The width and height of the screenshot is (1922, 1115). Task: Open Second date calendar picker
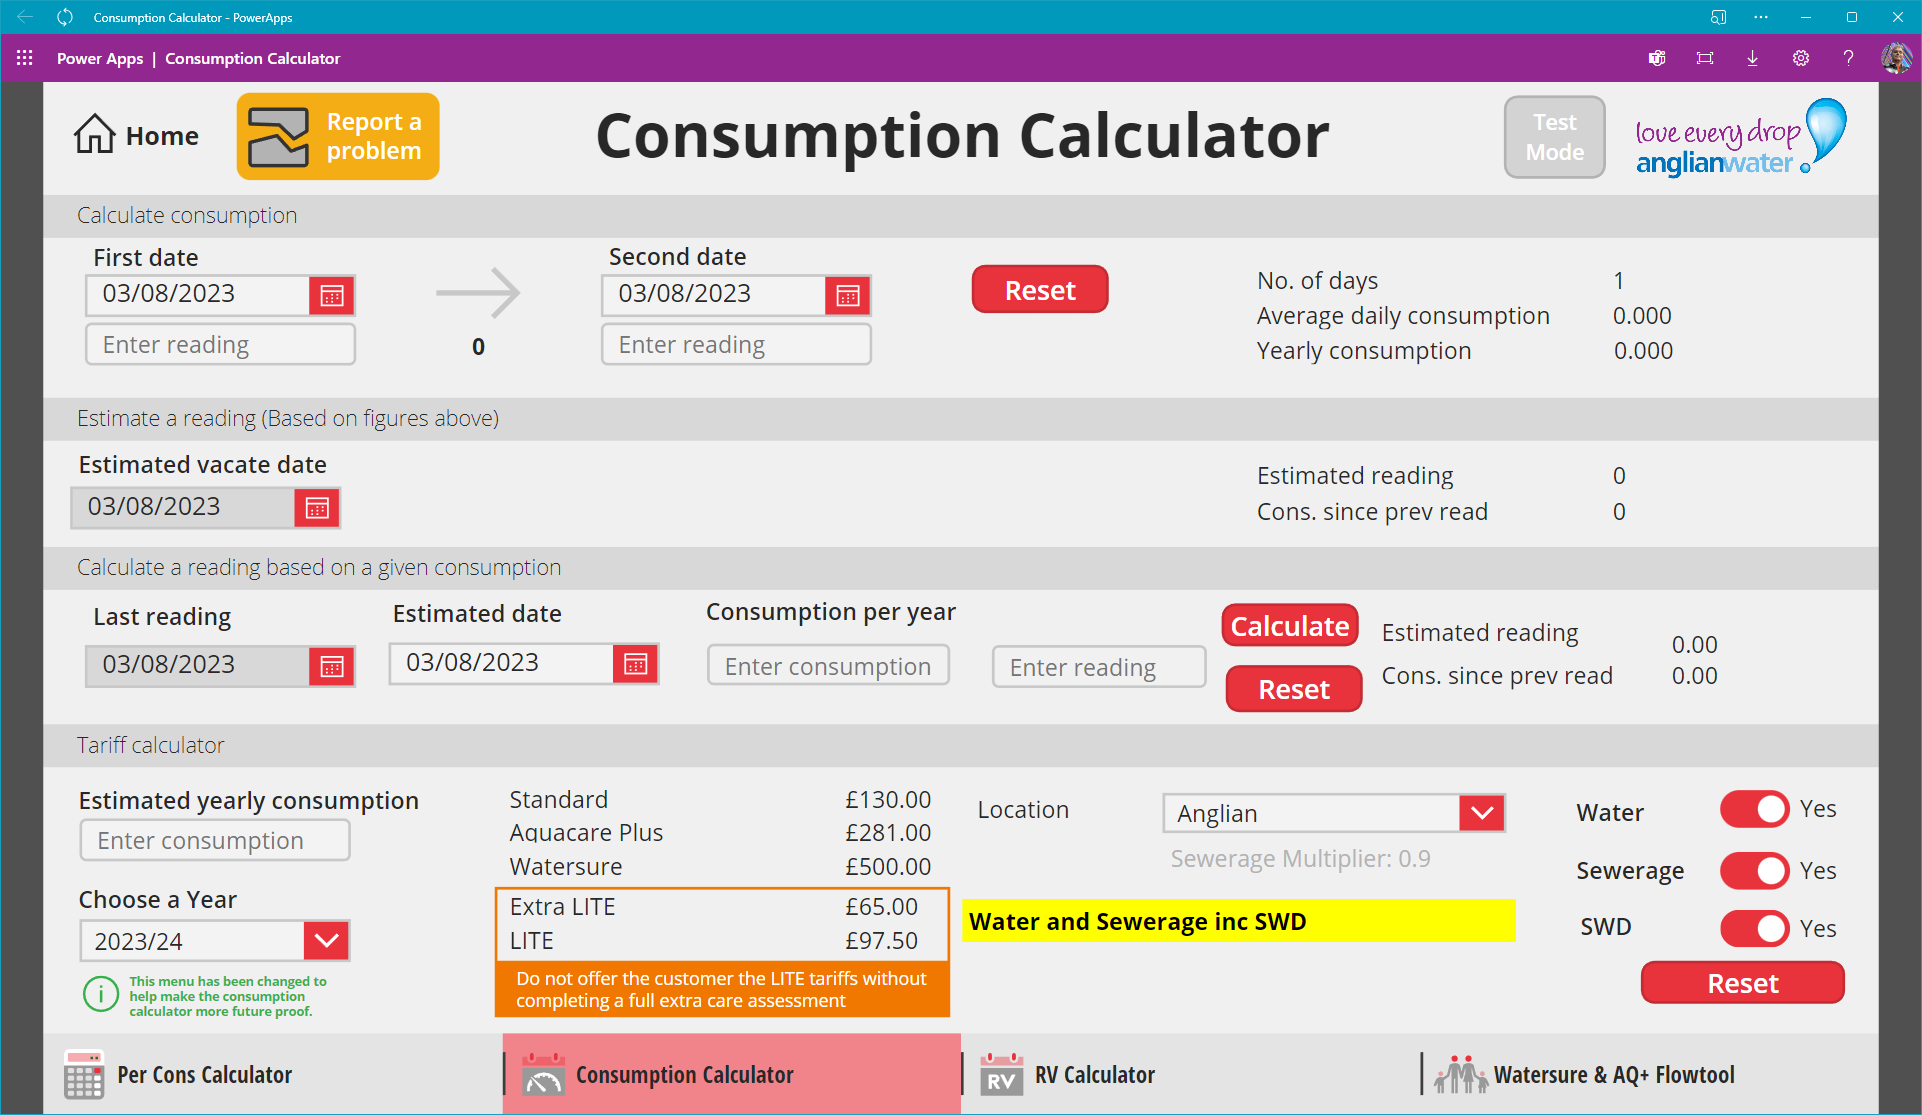[847, 296]
